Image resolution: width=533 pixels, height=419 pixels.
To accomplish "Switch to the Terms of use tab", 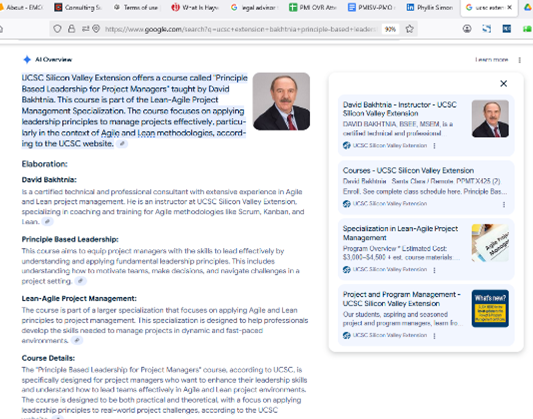I will 136,7.
